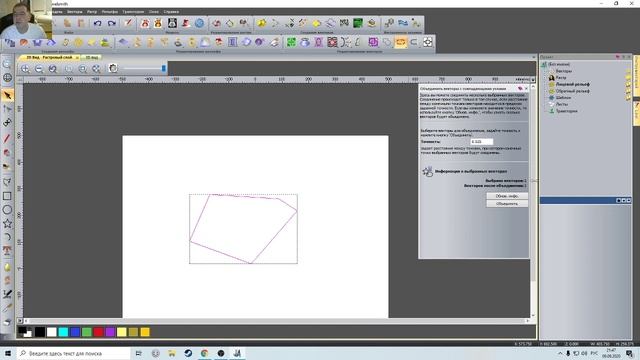The height and width of the screenshot is (360, 640).
Task: Toggle the light bulb beside Векторы
Action: click(x=628, y=71)
